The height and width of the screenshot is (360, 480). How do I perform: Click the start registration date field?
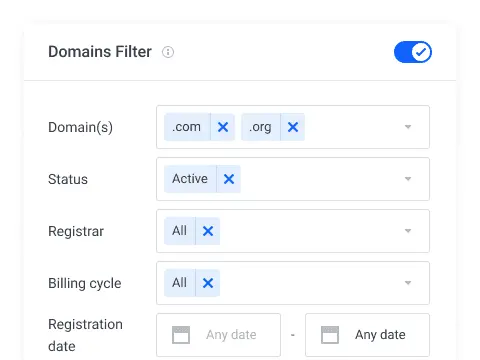(218, 335)
